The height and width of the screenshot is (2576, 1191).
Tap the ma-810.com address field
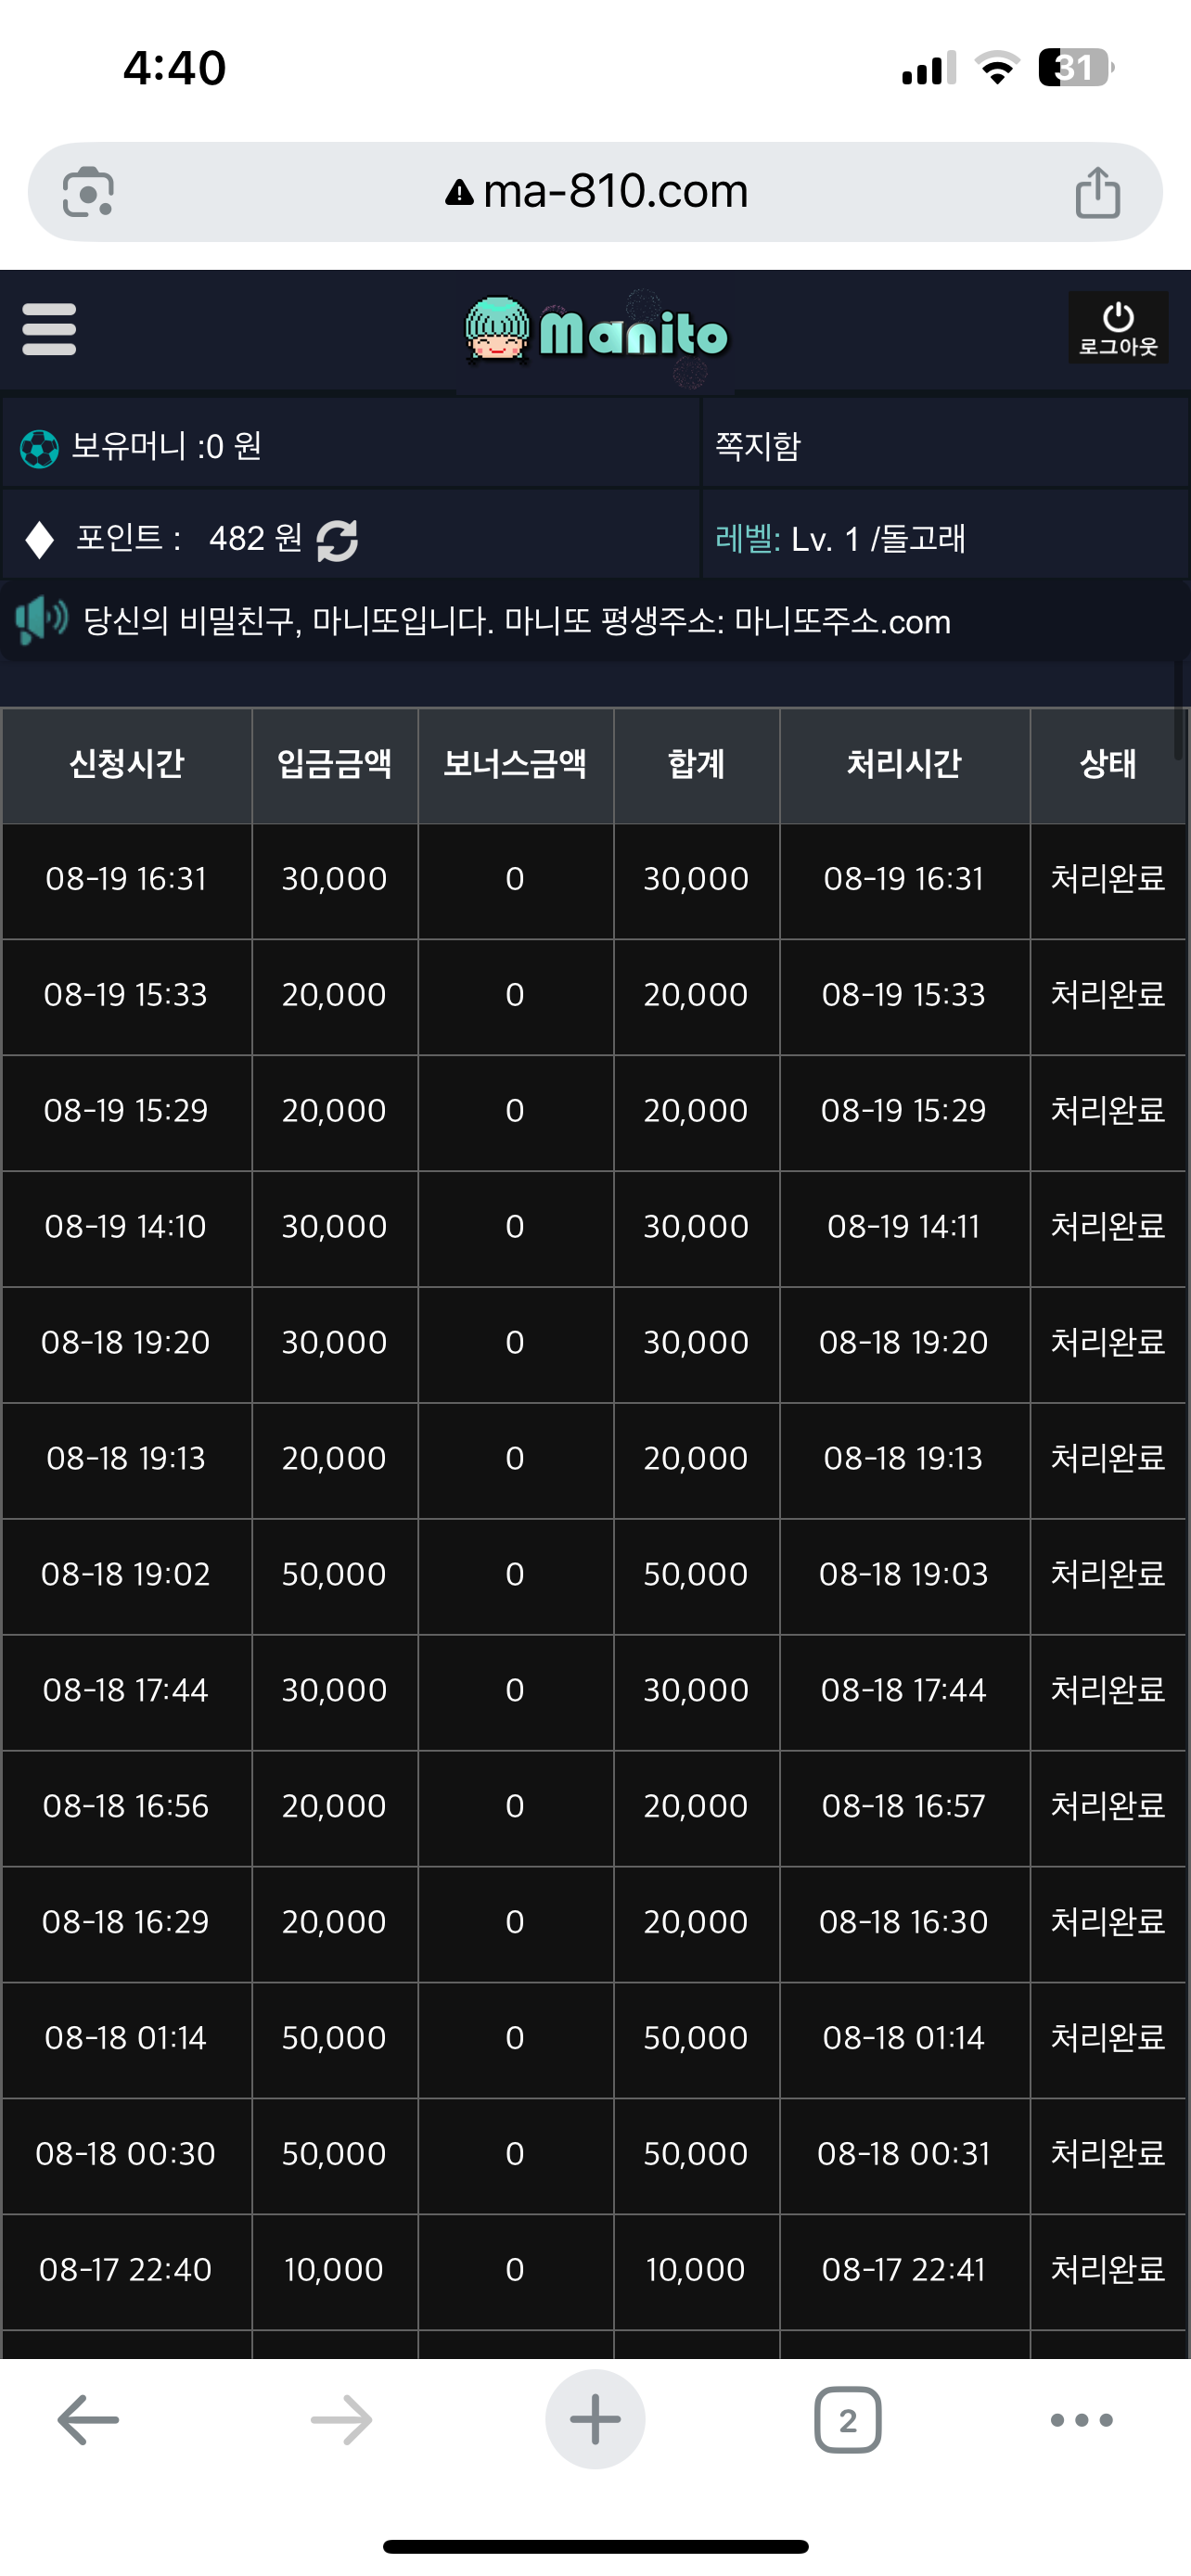596,192
